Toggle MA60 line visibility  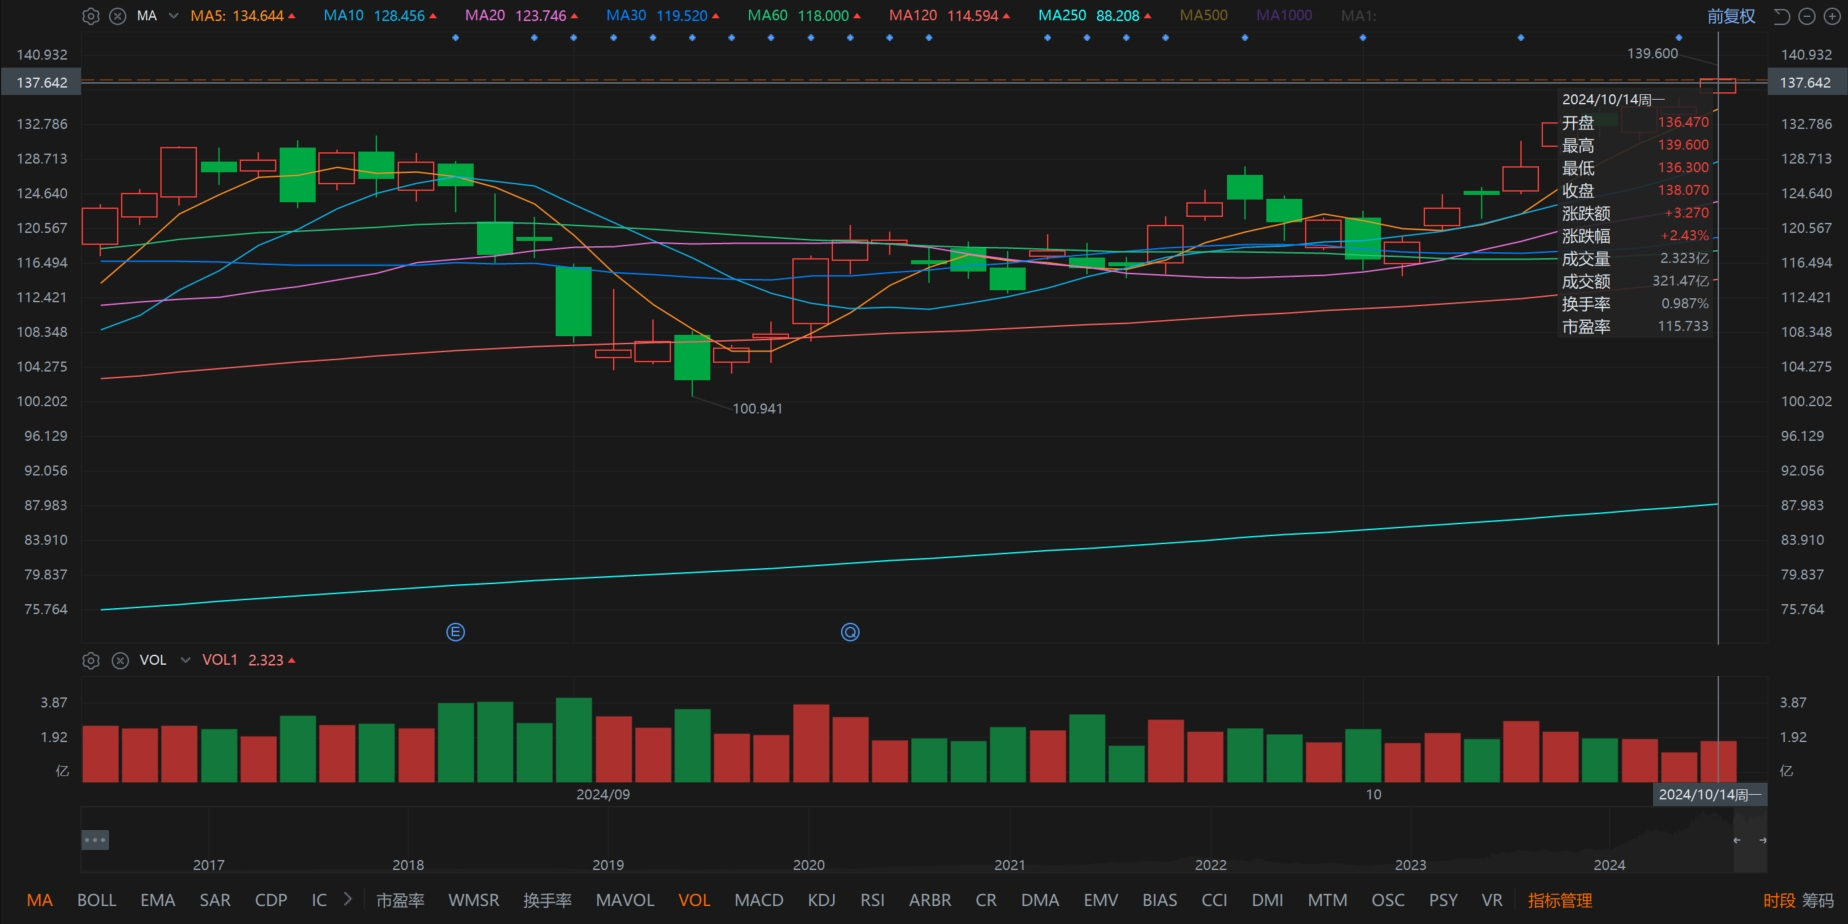tap(804, 16)
